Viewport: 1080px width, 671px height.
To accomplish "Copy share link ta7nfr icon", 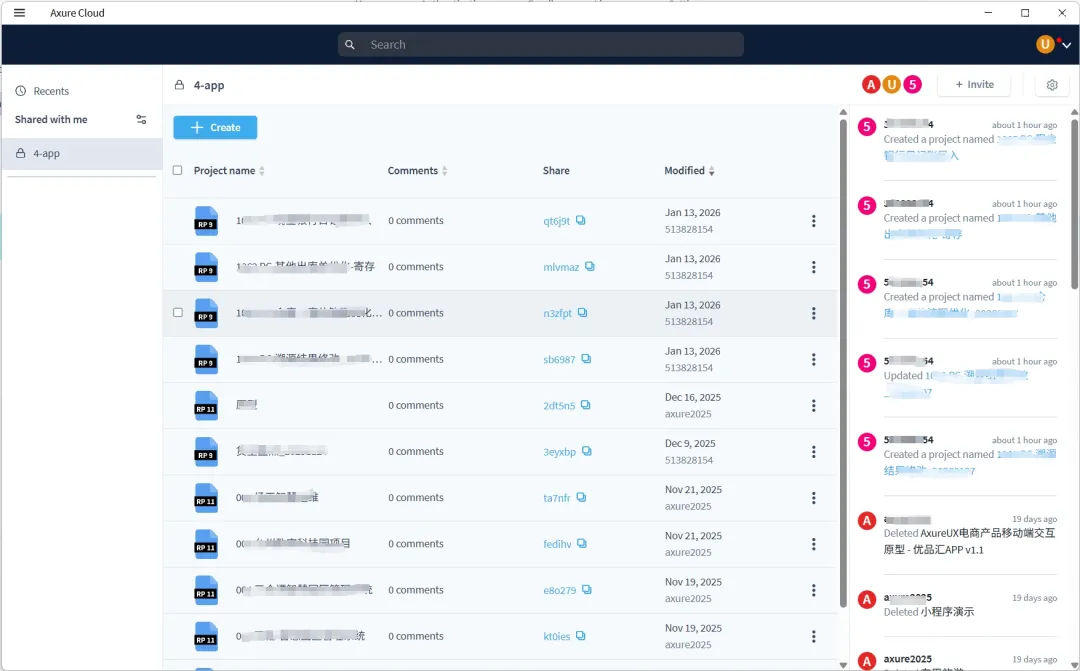I will coord(581,497).
